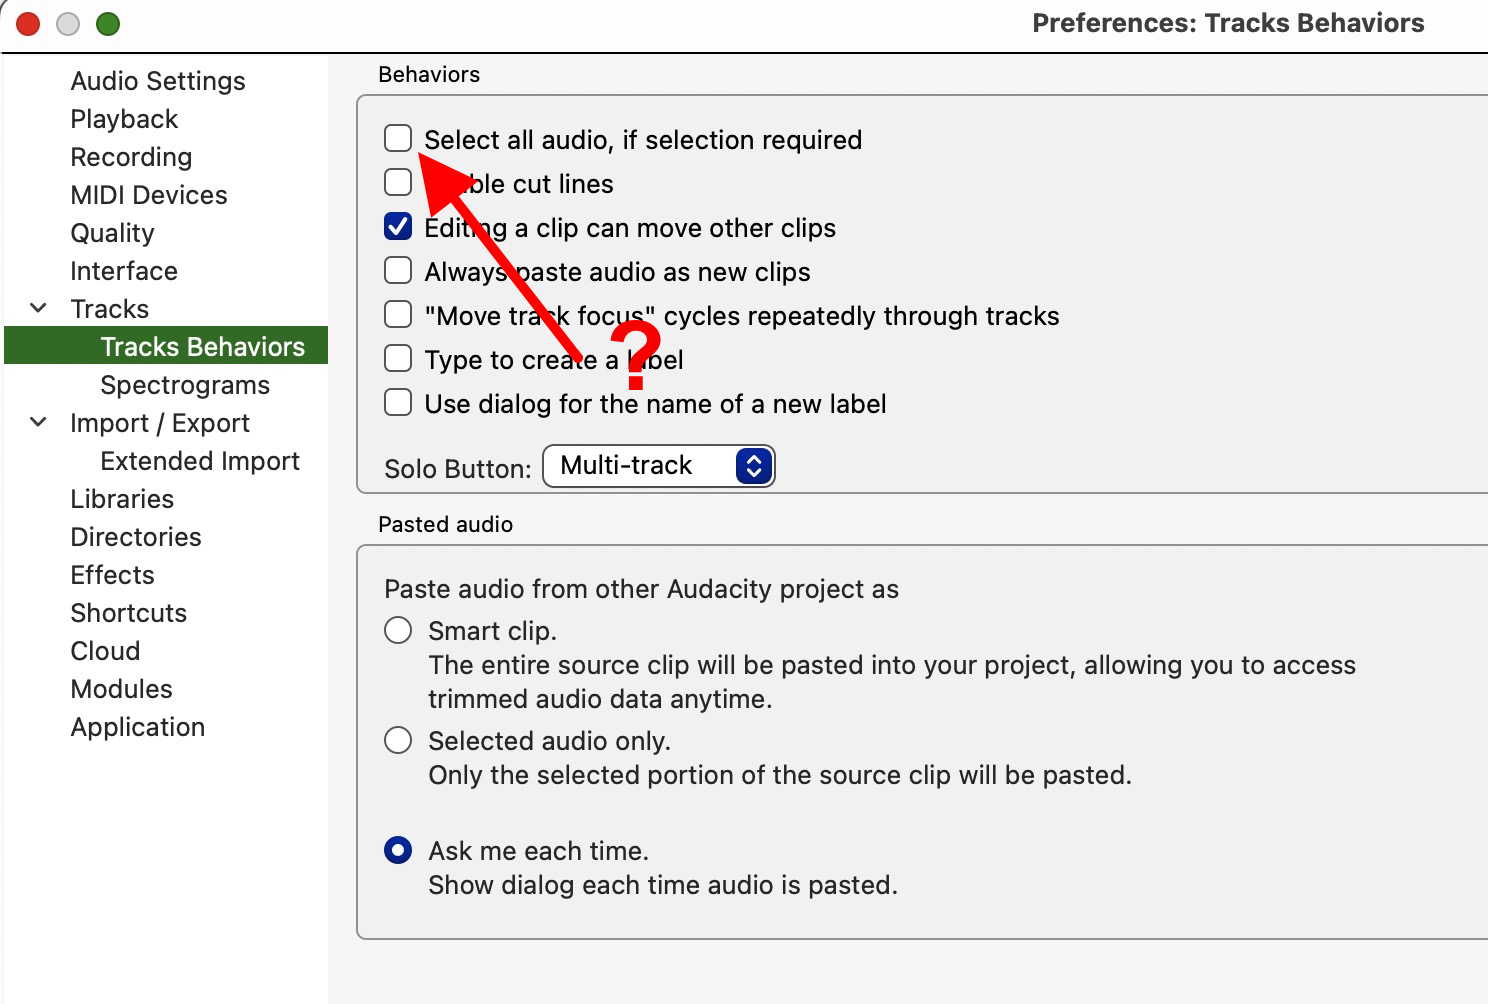This screenshot has height=1004, width=1488.
Task: Select the Smart clip radio button
Action: click(398, 630)
